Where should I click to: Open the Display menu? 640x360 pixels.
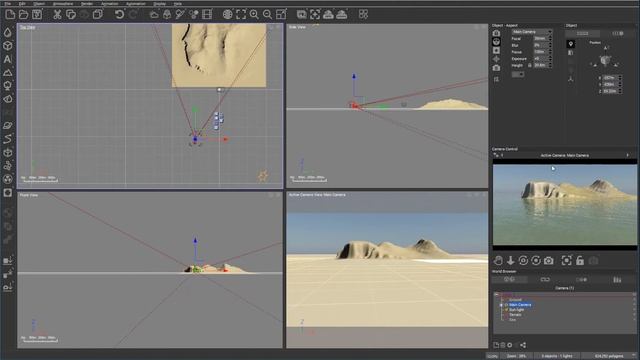pyautogui.click(x=160, y=4)
